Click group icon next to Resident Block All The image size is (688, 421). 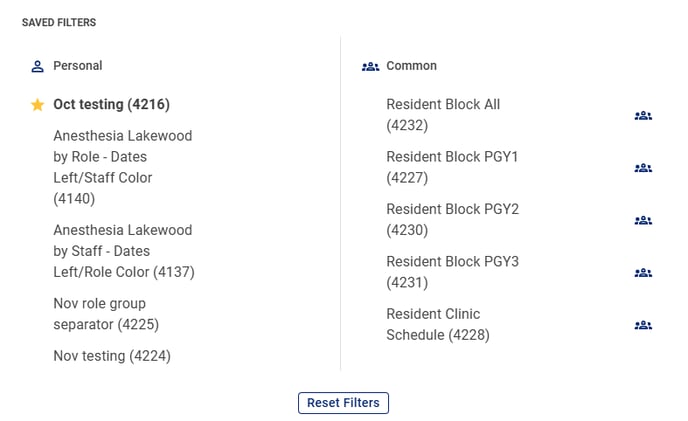pyautogui.click(x=643, y=116)
